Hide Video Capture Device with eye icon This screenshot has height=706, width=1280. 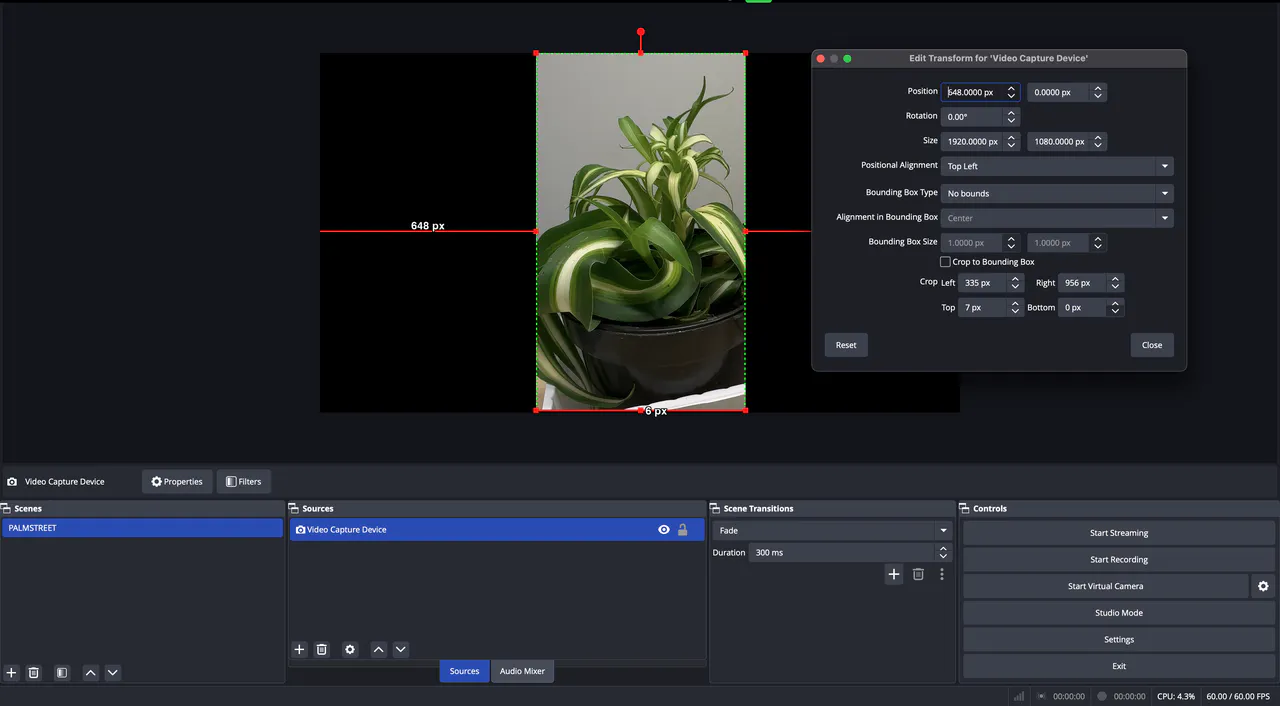tap(664, 530)
